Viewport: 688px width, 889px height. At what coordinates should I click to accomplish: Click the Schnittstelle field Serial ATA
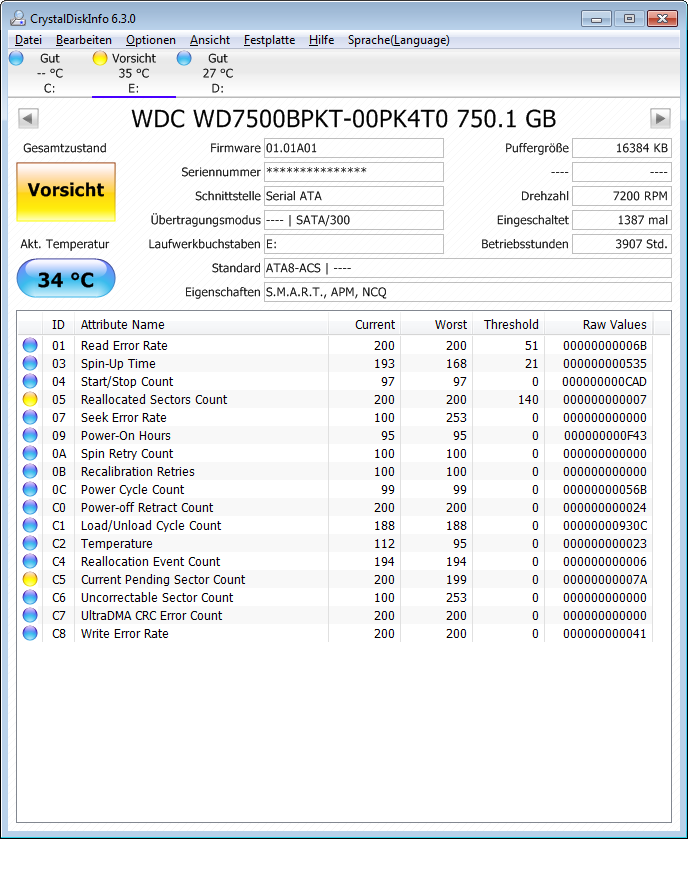tap(354, 196)
